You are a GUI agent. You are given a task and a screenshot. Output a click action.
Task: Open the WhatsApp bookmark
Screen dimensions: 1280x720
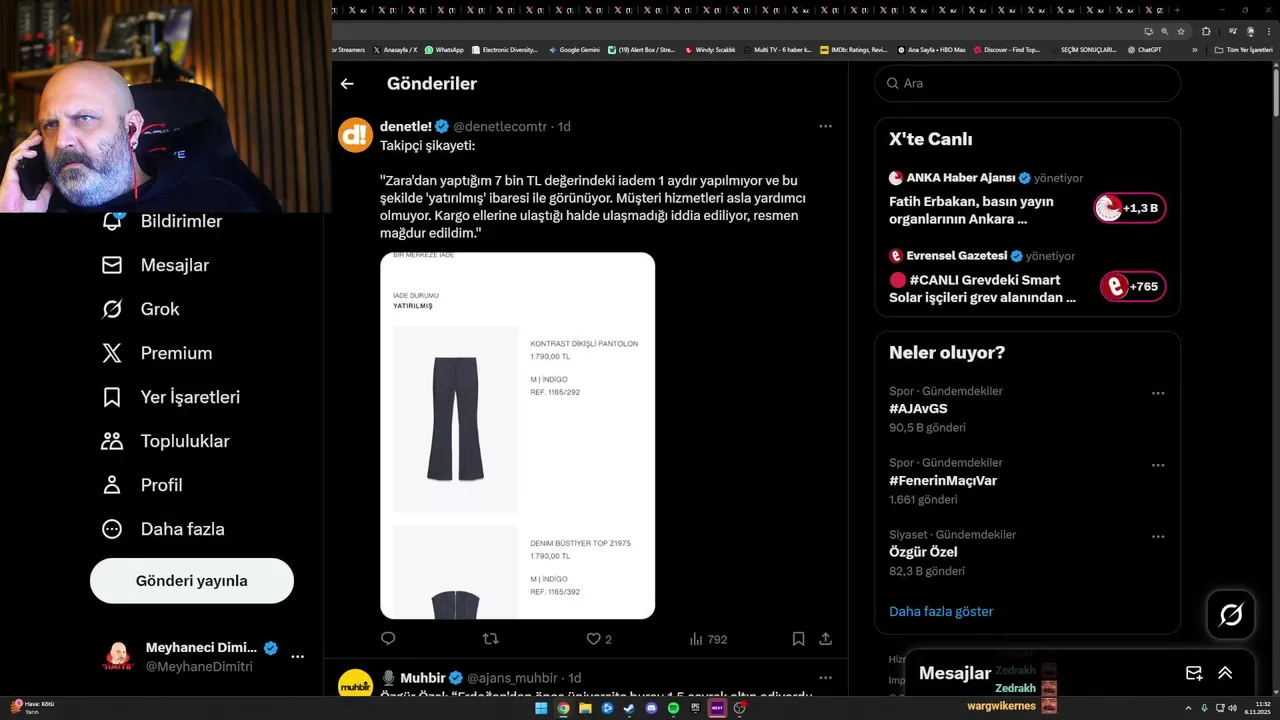444,49
